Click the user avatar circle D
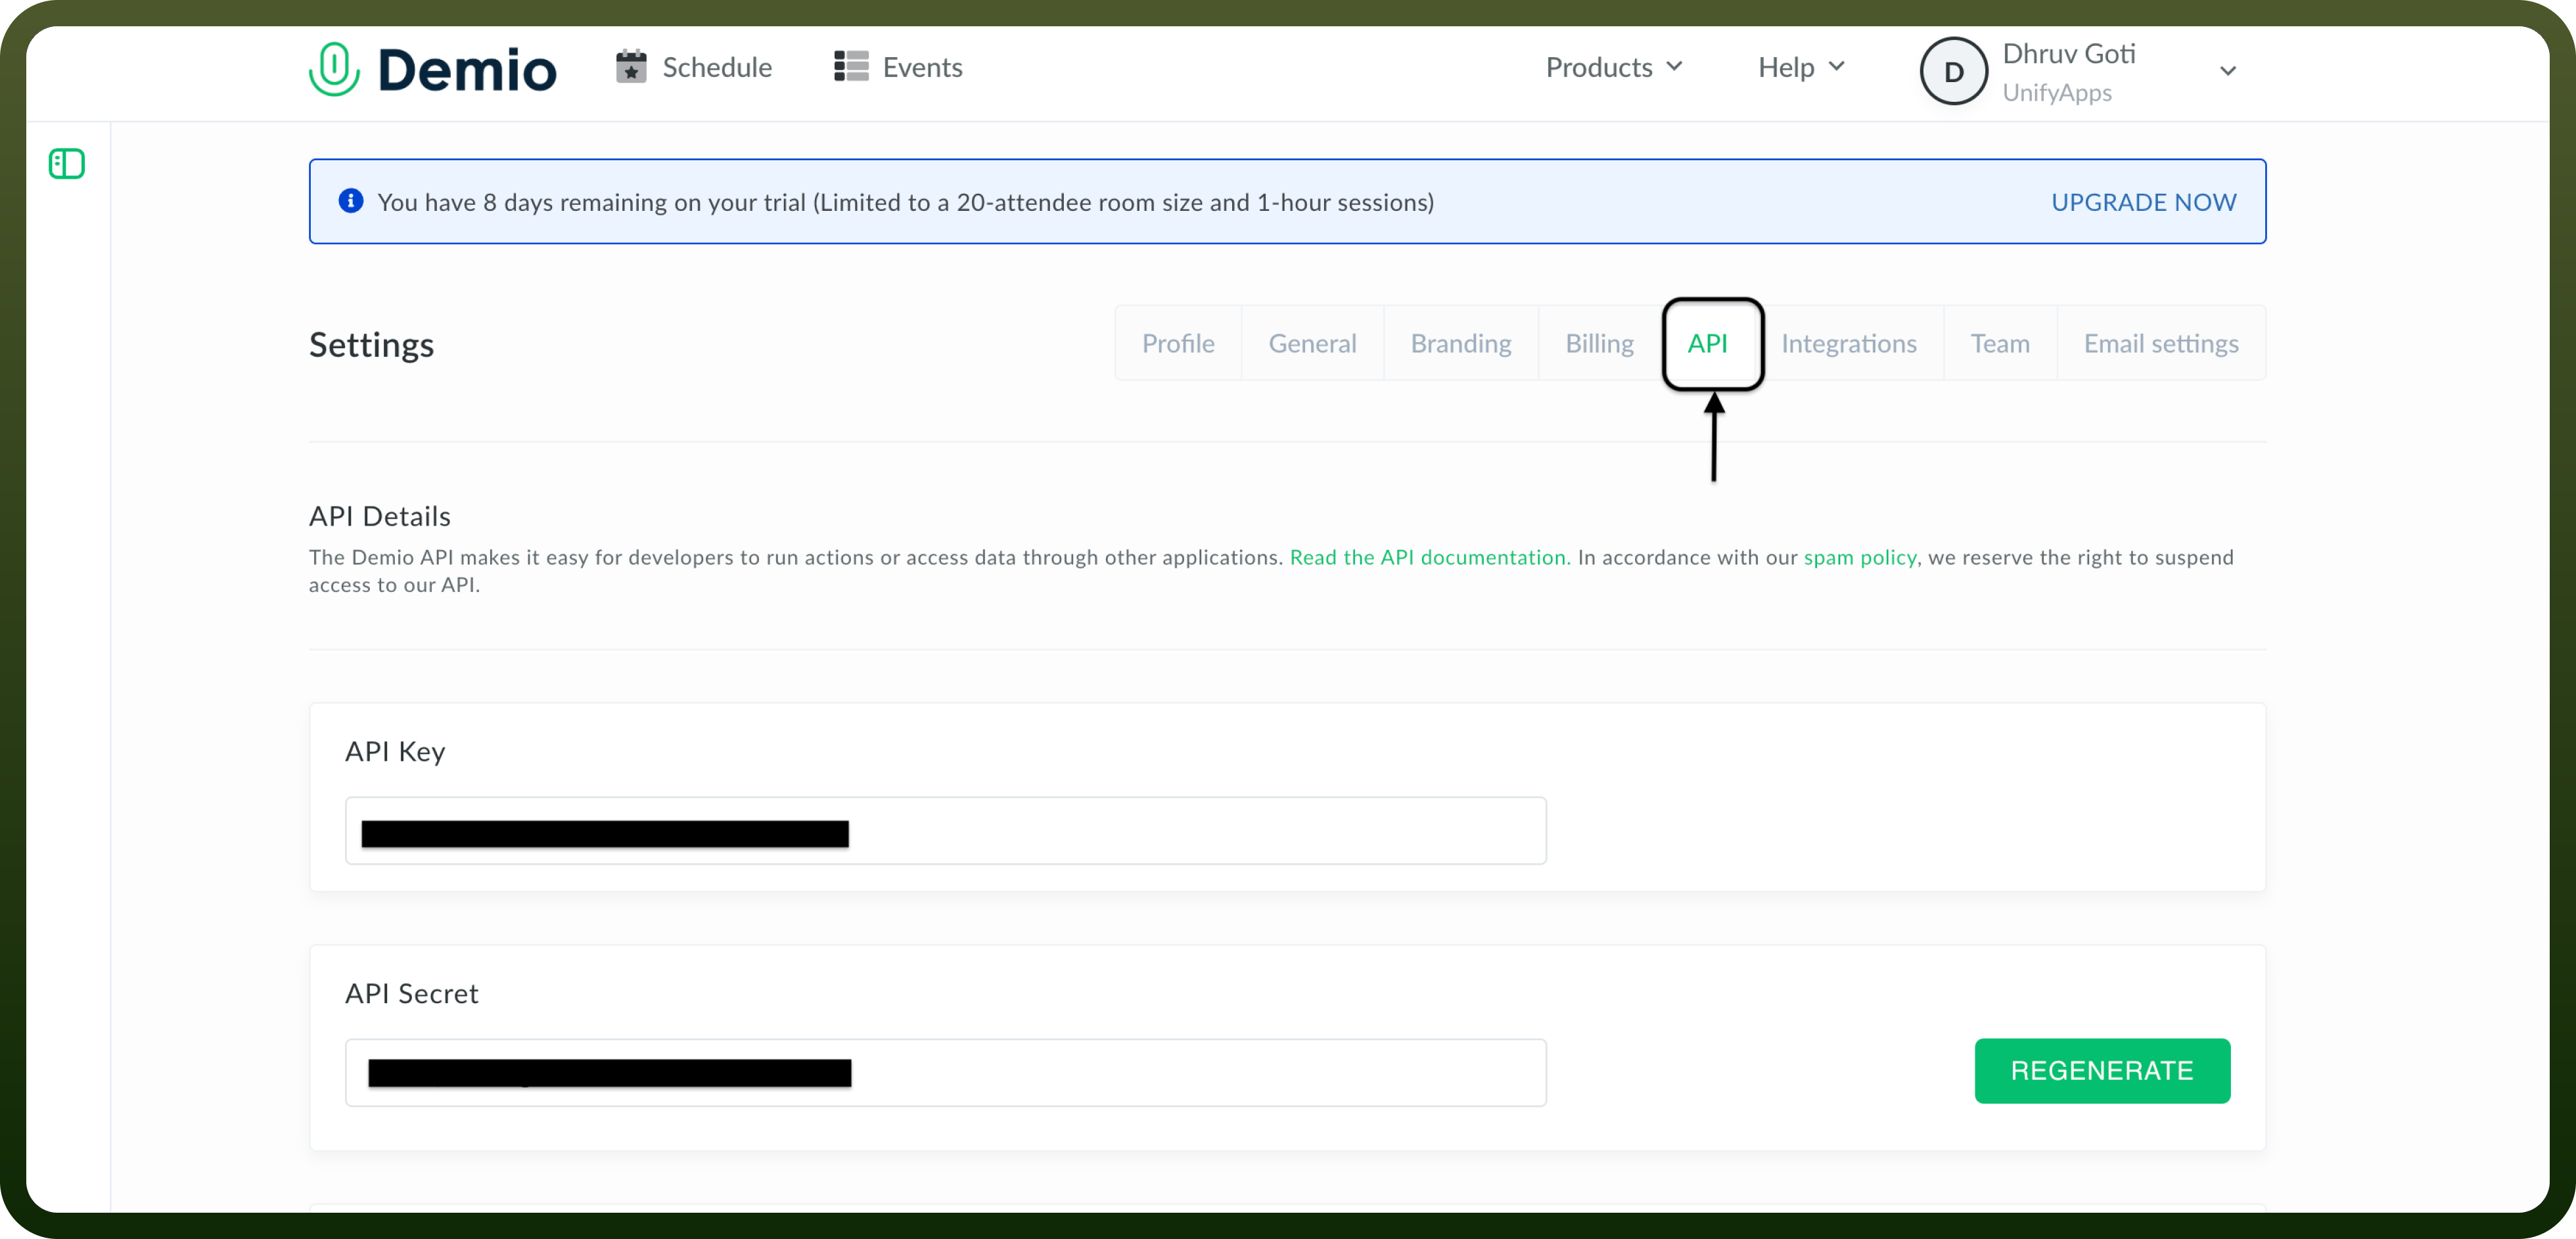 pyautogui.click(x=1953, y=71)
